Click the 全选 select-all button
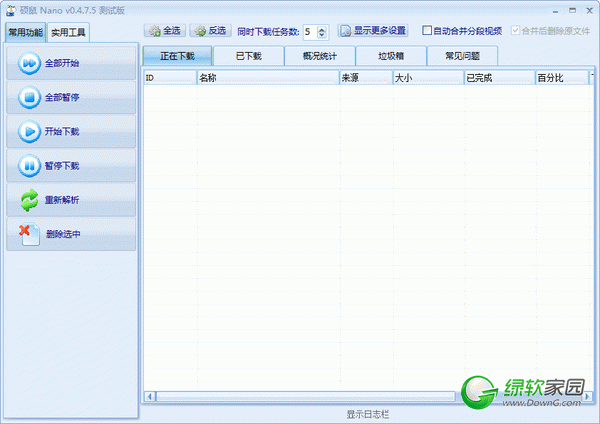 pyautogui.click(x=165, y=31)
